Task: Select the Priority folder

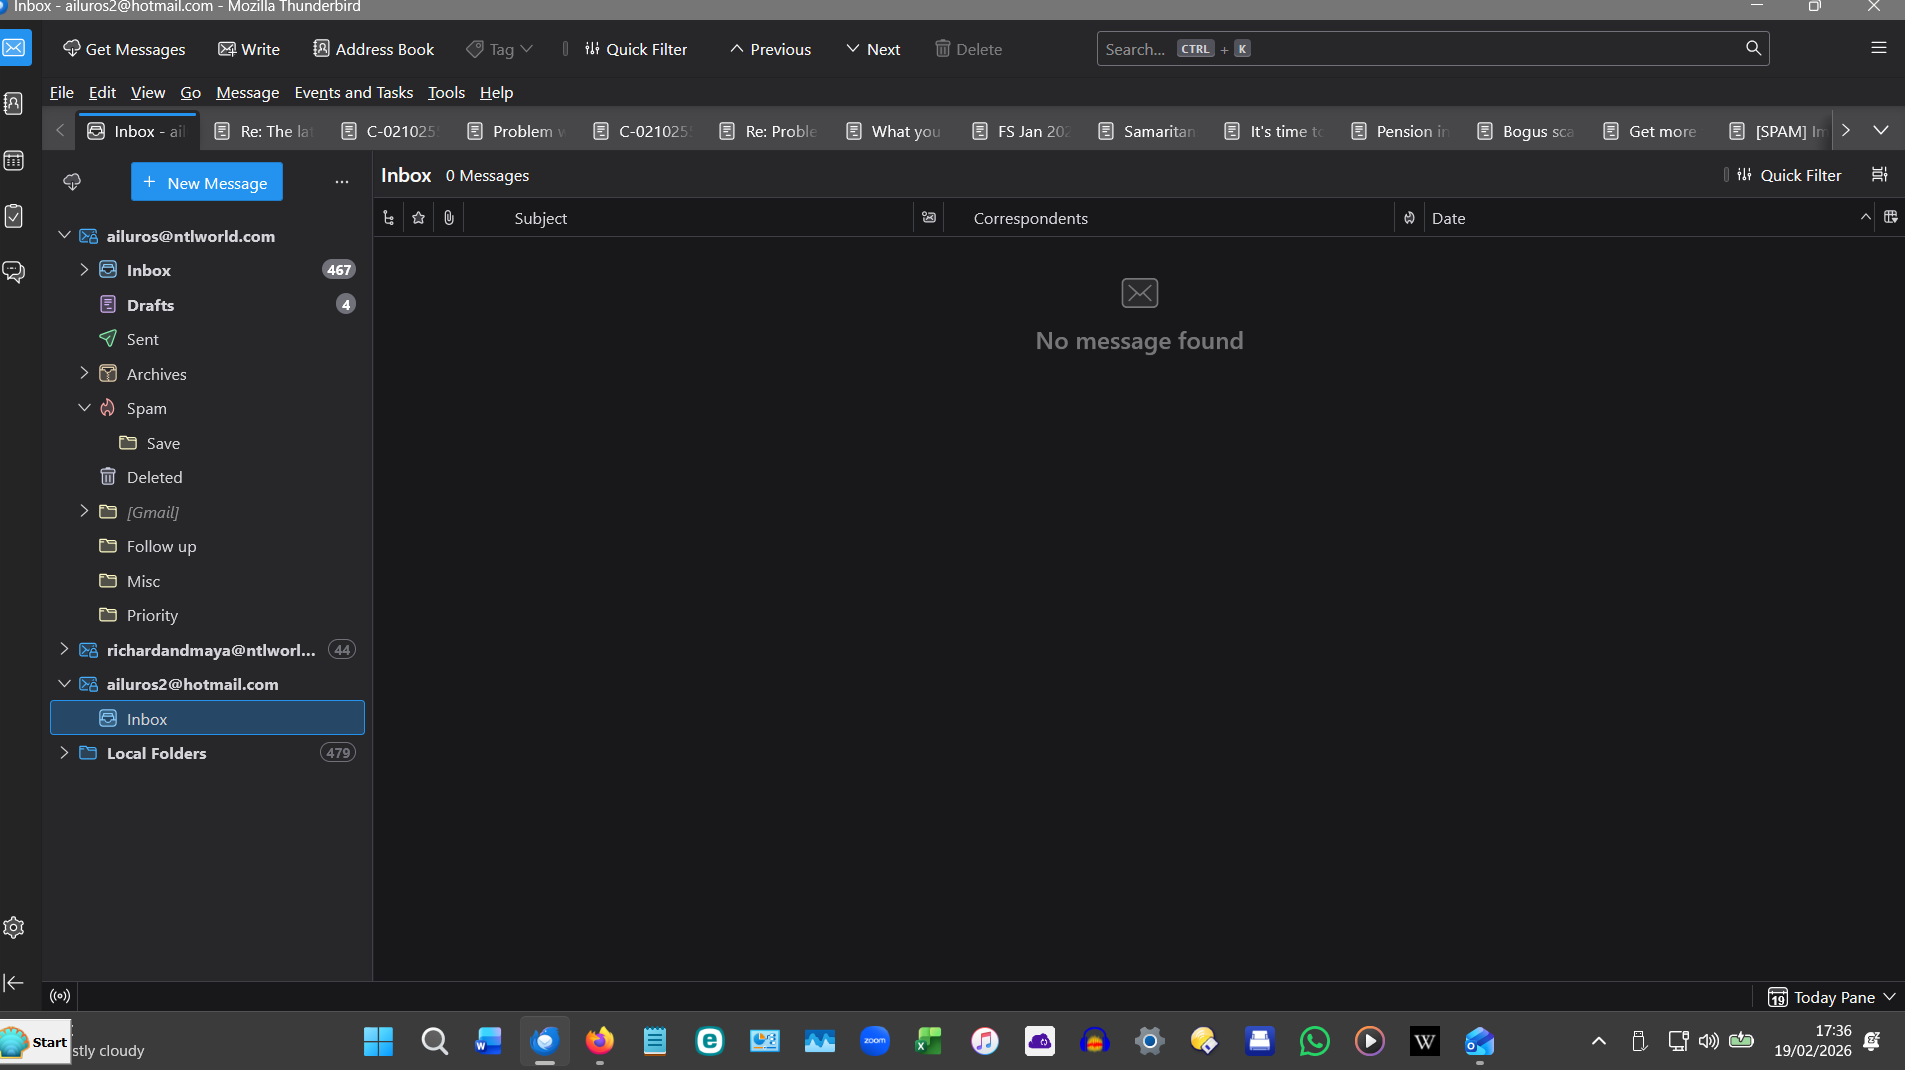Action: pos(207,615)
